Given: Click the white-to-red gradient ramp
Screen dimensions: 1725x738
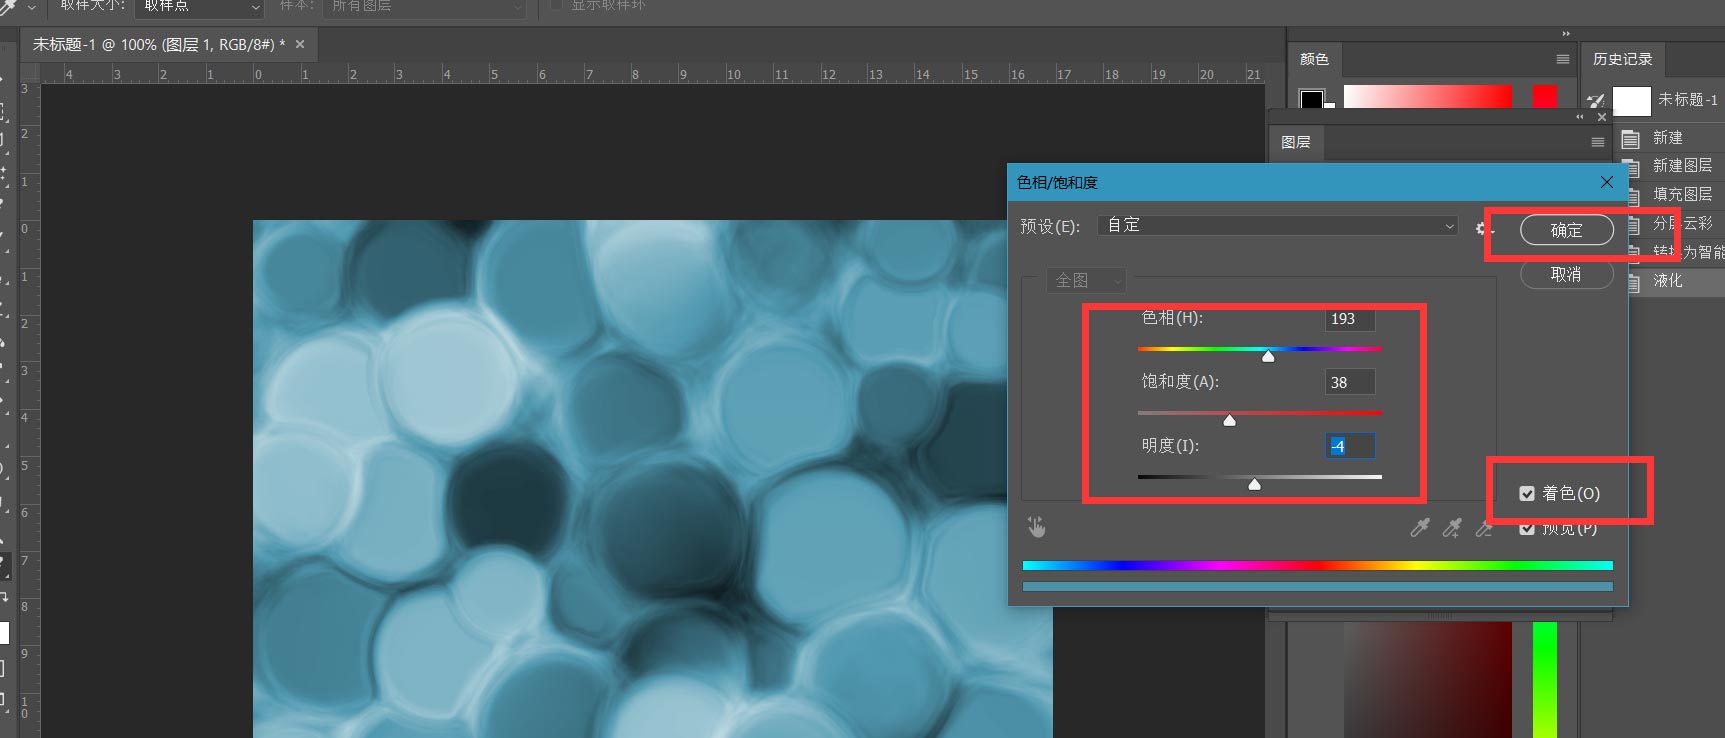Looking at the screenshot, I should tap(1427, 96).
